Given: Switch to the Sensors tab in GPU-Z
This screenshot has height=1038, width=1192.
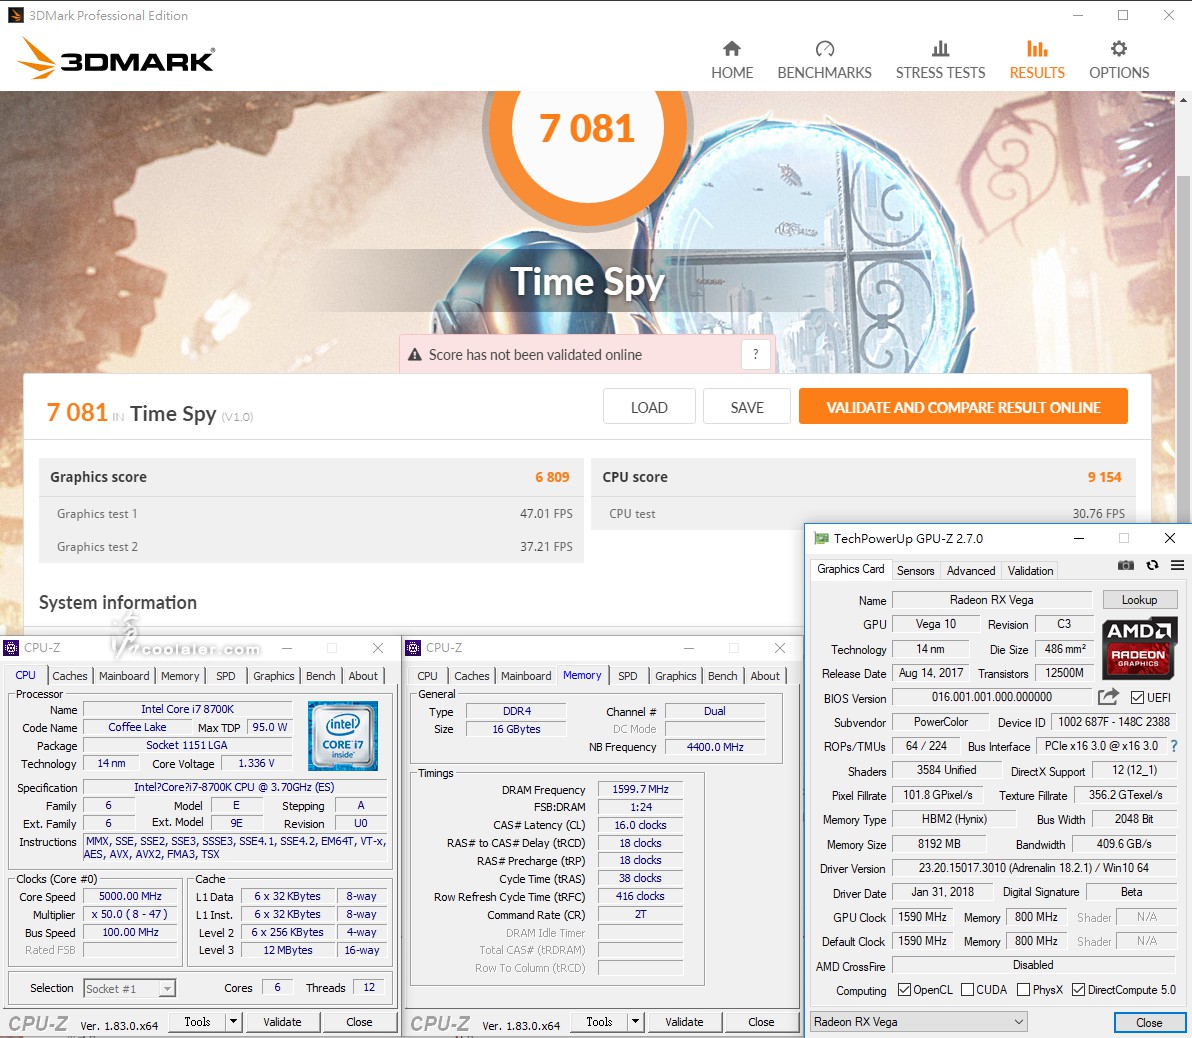Looking at the screenshot, I should pos(915,570).
